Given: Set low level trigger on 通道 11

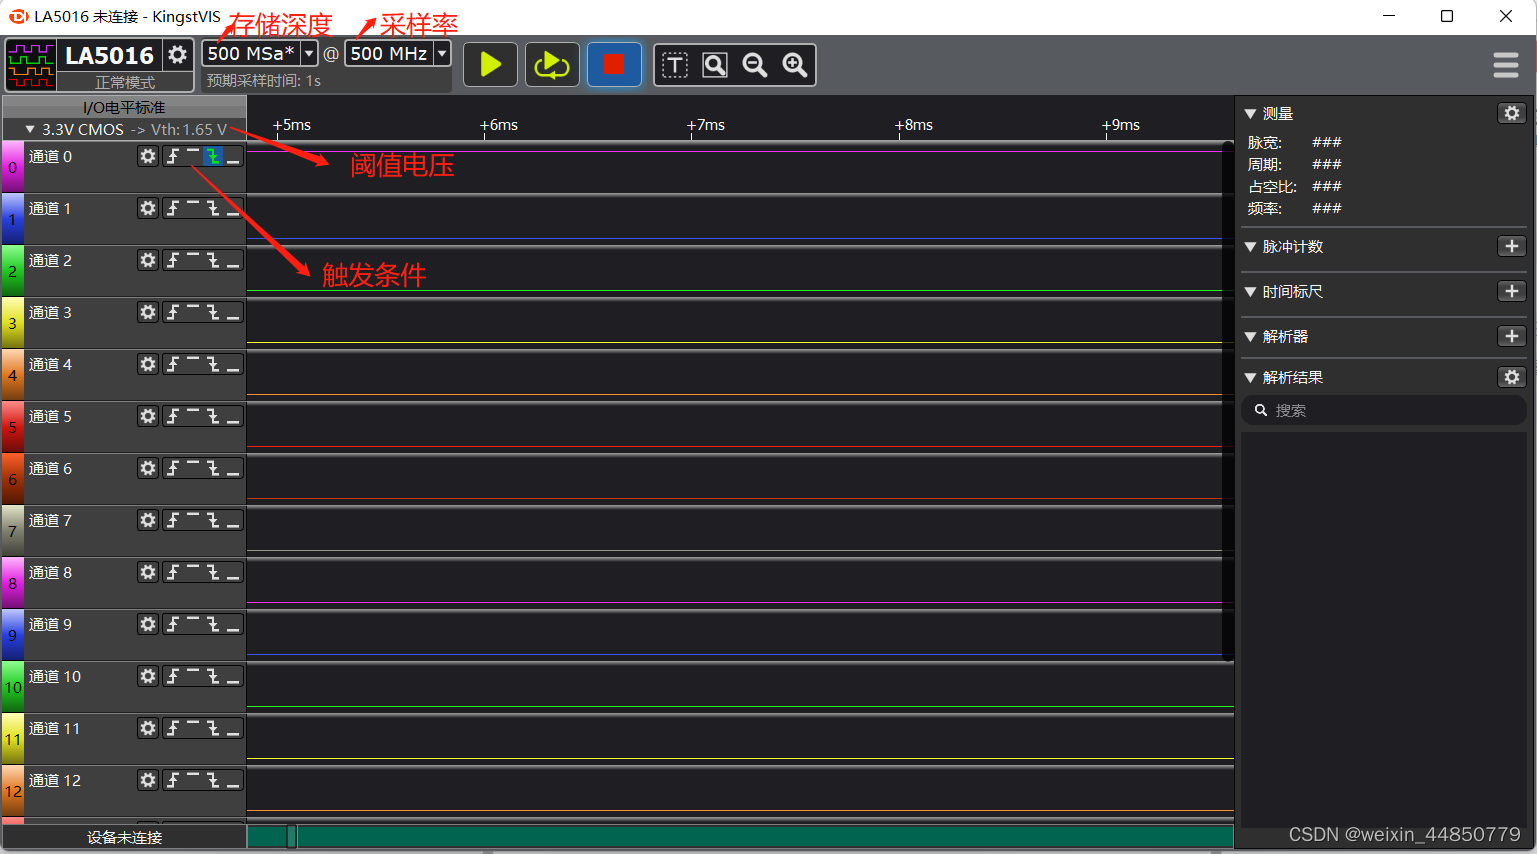Looking at the screenshot, I should pos(233,728).
